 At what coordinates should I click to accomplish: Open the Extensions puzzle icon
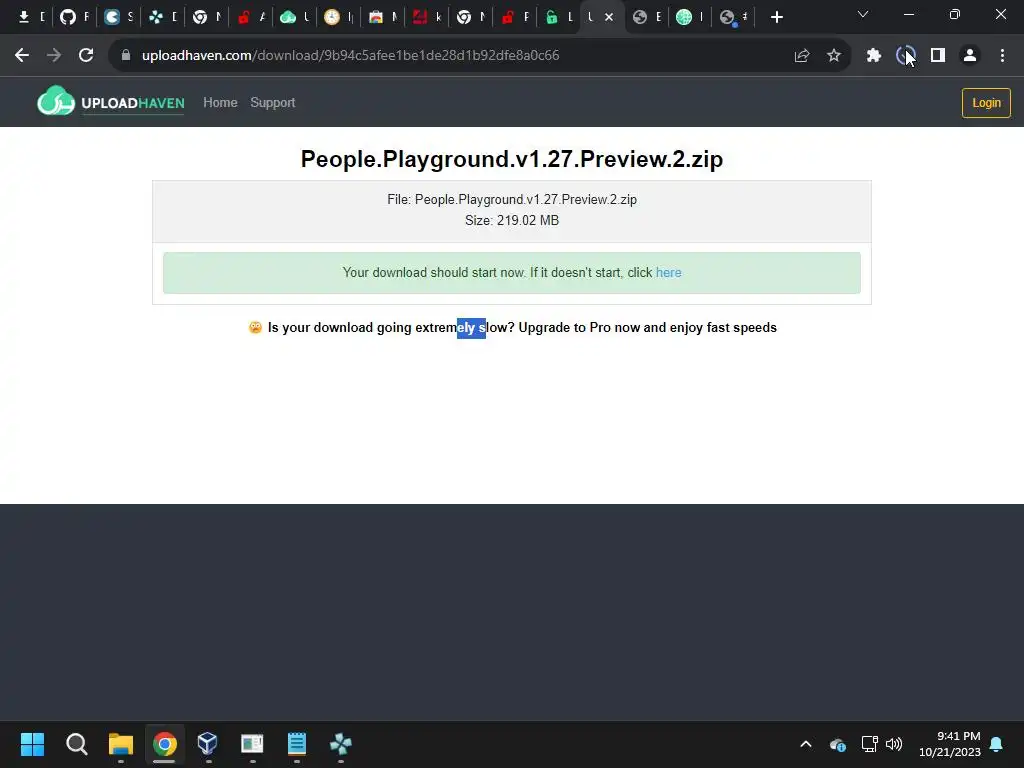874,56
